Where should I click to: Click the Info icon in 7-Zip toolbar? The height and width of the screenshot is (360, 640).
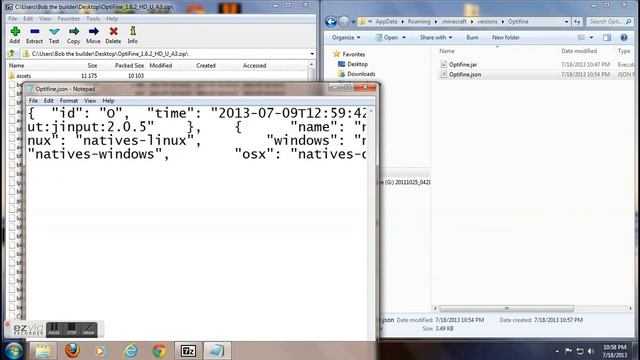[133, 31]
